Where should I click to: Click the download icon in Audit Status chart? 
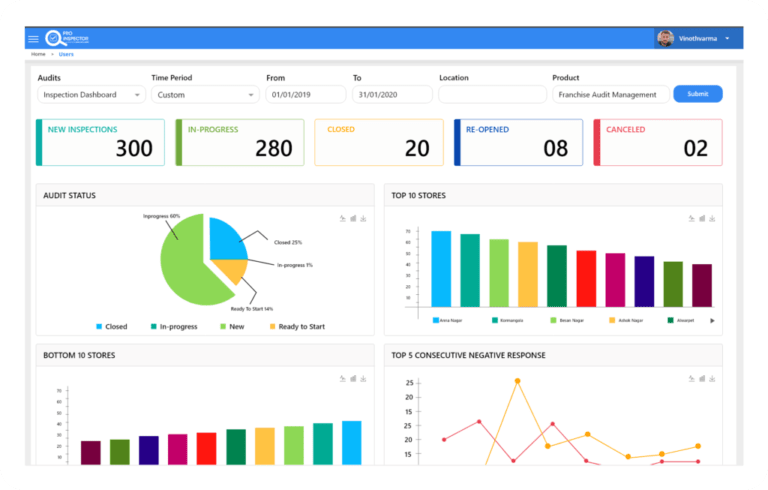click(363, 219)
